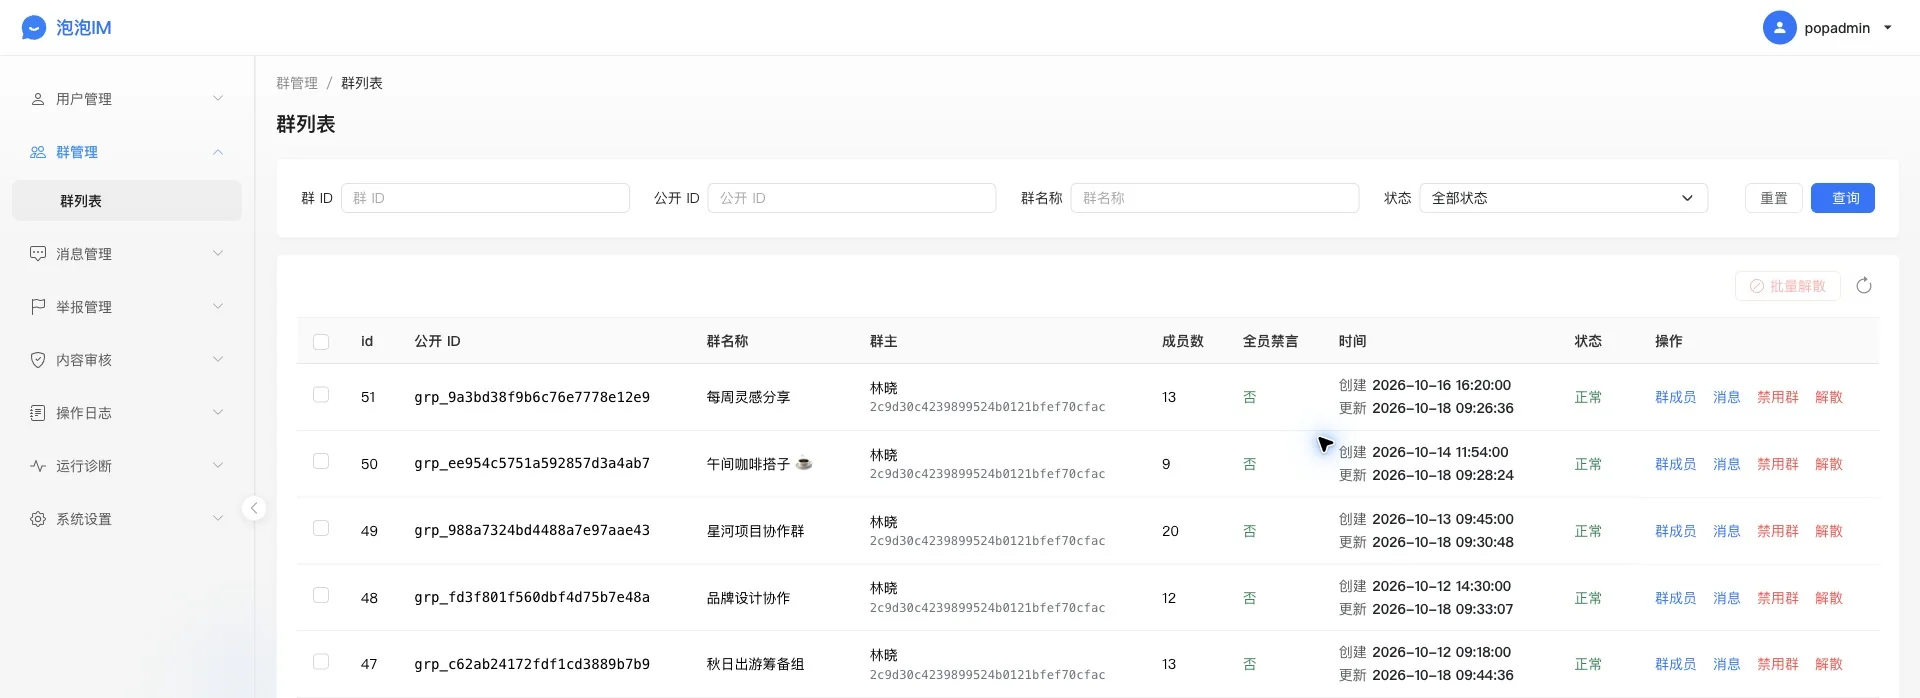This screenshot has width=1920, height=698.
Task: Open 消息 for 午间咖啡搭子
Action: pyautogui.click(x=1727, y=464)
